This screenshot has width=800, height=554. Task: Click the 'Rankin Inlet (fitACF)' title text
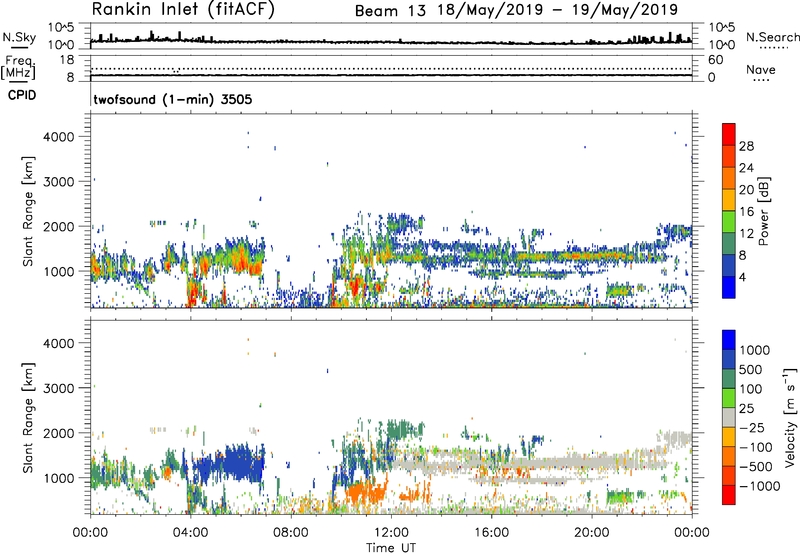tap(183, 10)
